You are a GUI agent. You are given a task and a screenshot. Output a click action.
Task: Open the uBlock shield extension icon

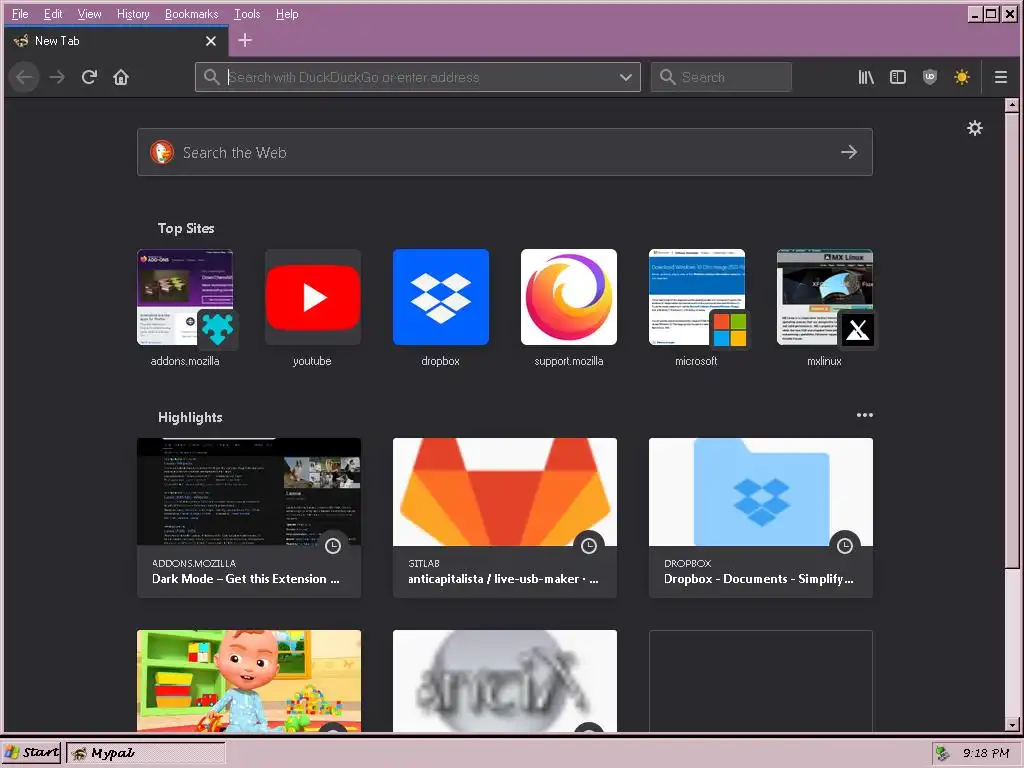tap(930, 77)
